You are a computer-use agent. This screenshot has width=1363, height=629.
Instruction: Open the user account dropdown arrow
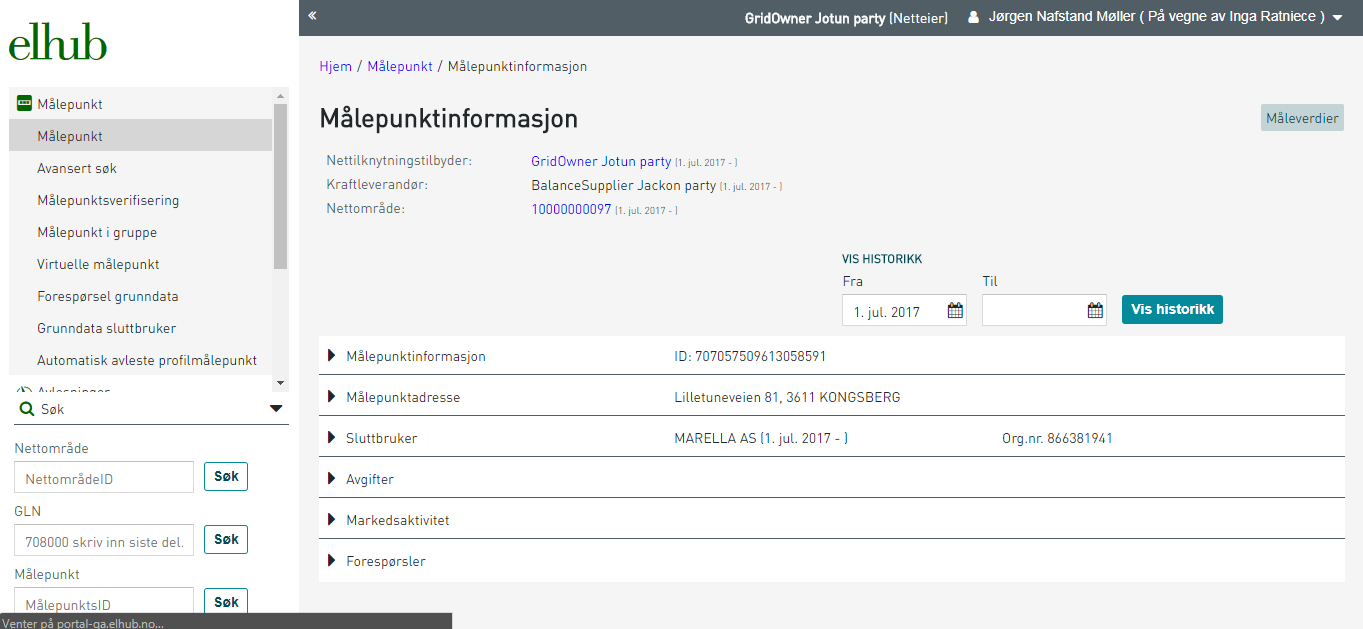tap(1337, 18)
